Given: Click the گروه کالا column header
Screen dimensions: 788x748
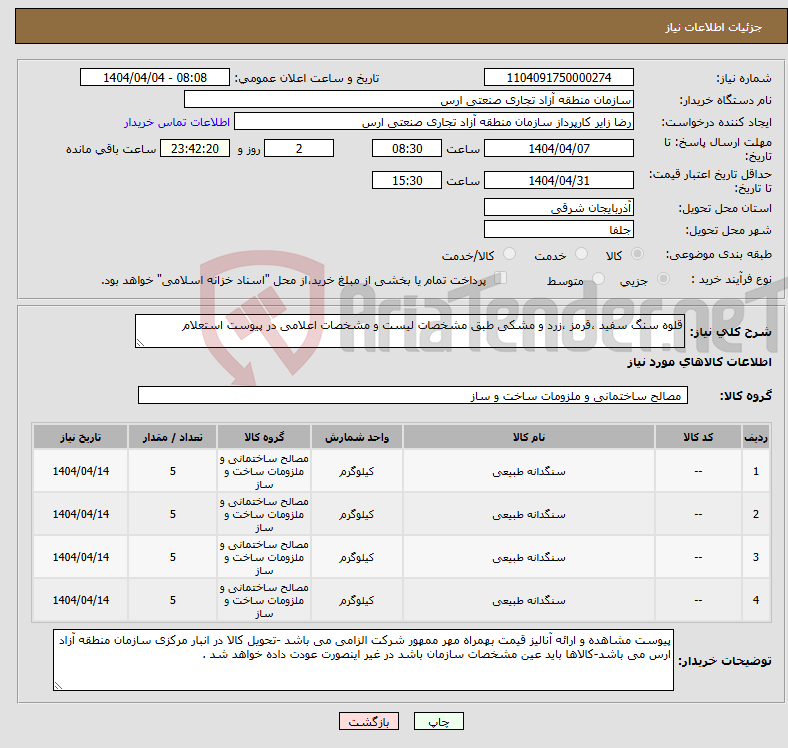Looking at the screenshot, I should (264, 437).
